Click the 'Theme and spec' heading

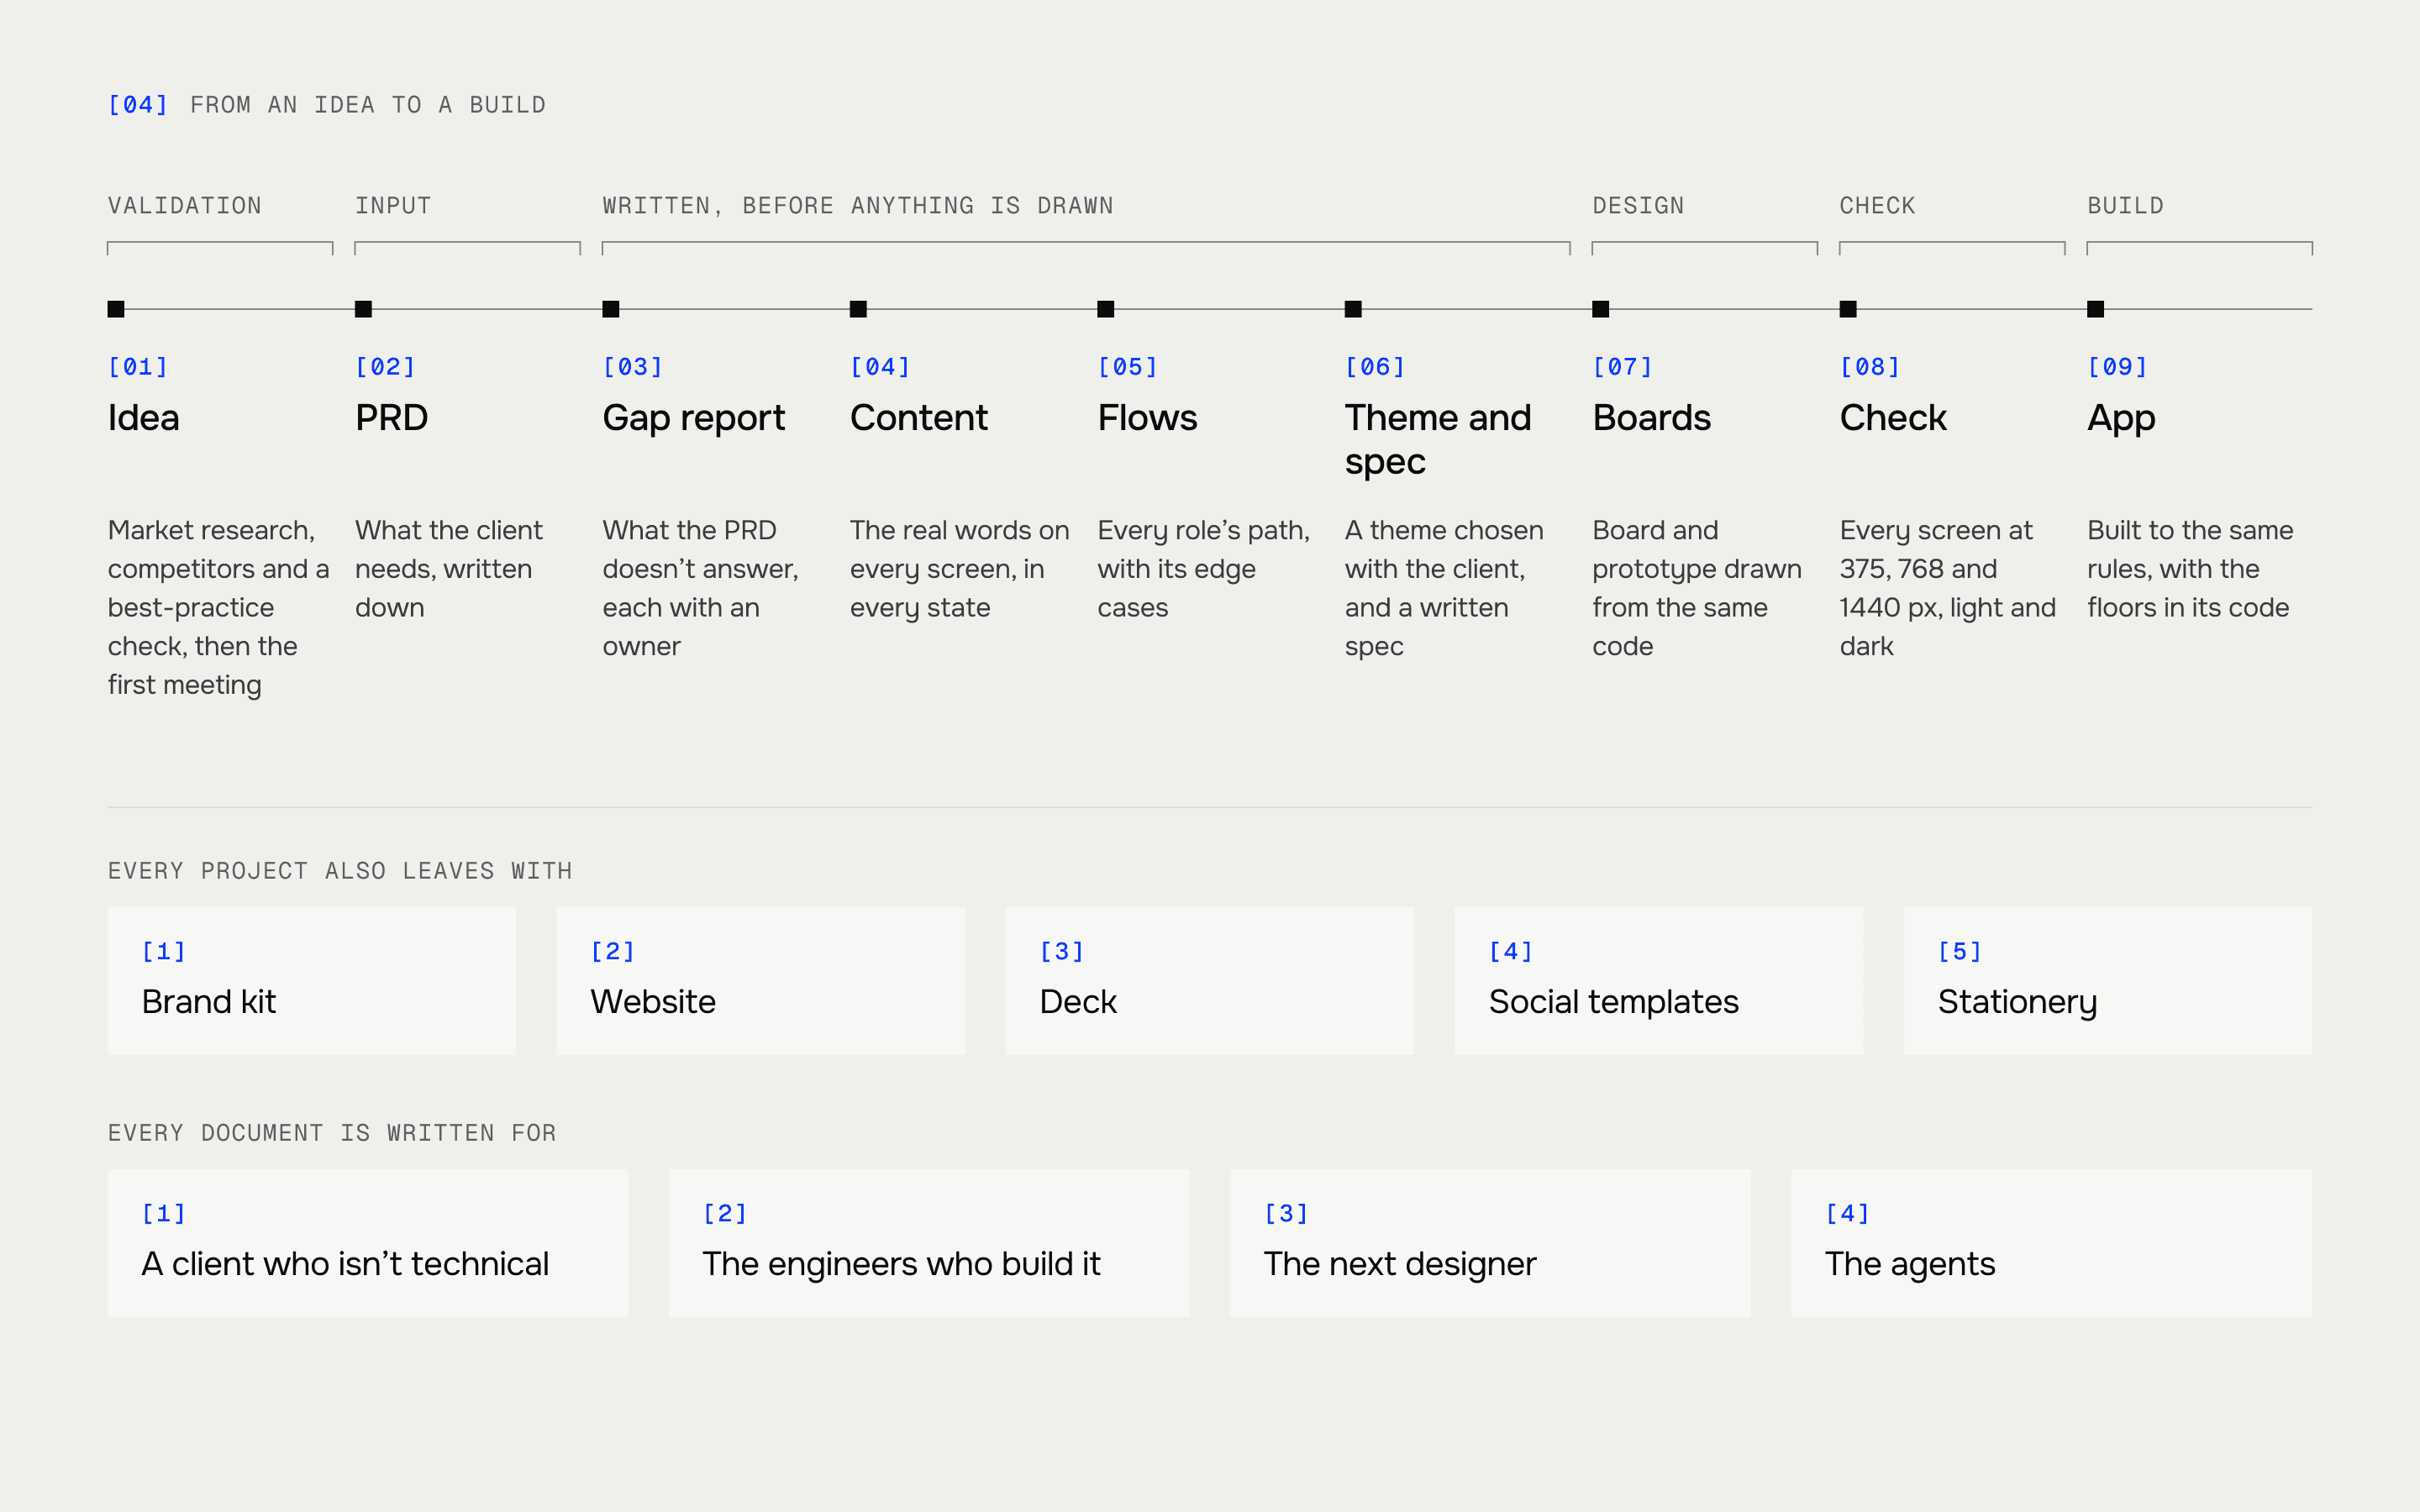coord(1438,441)
